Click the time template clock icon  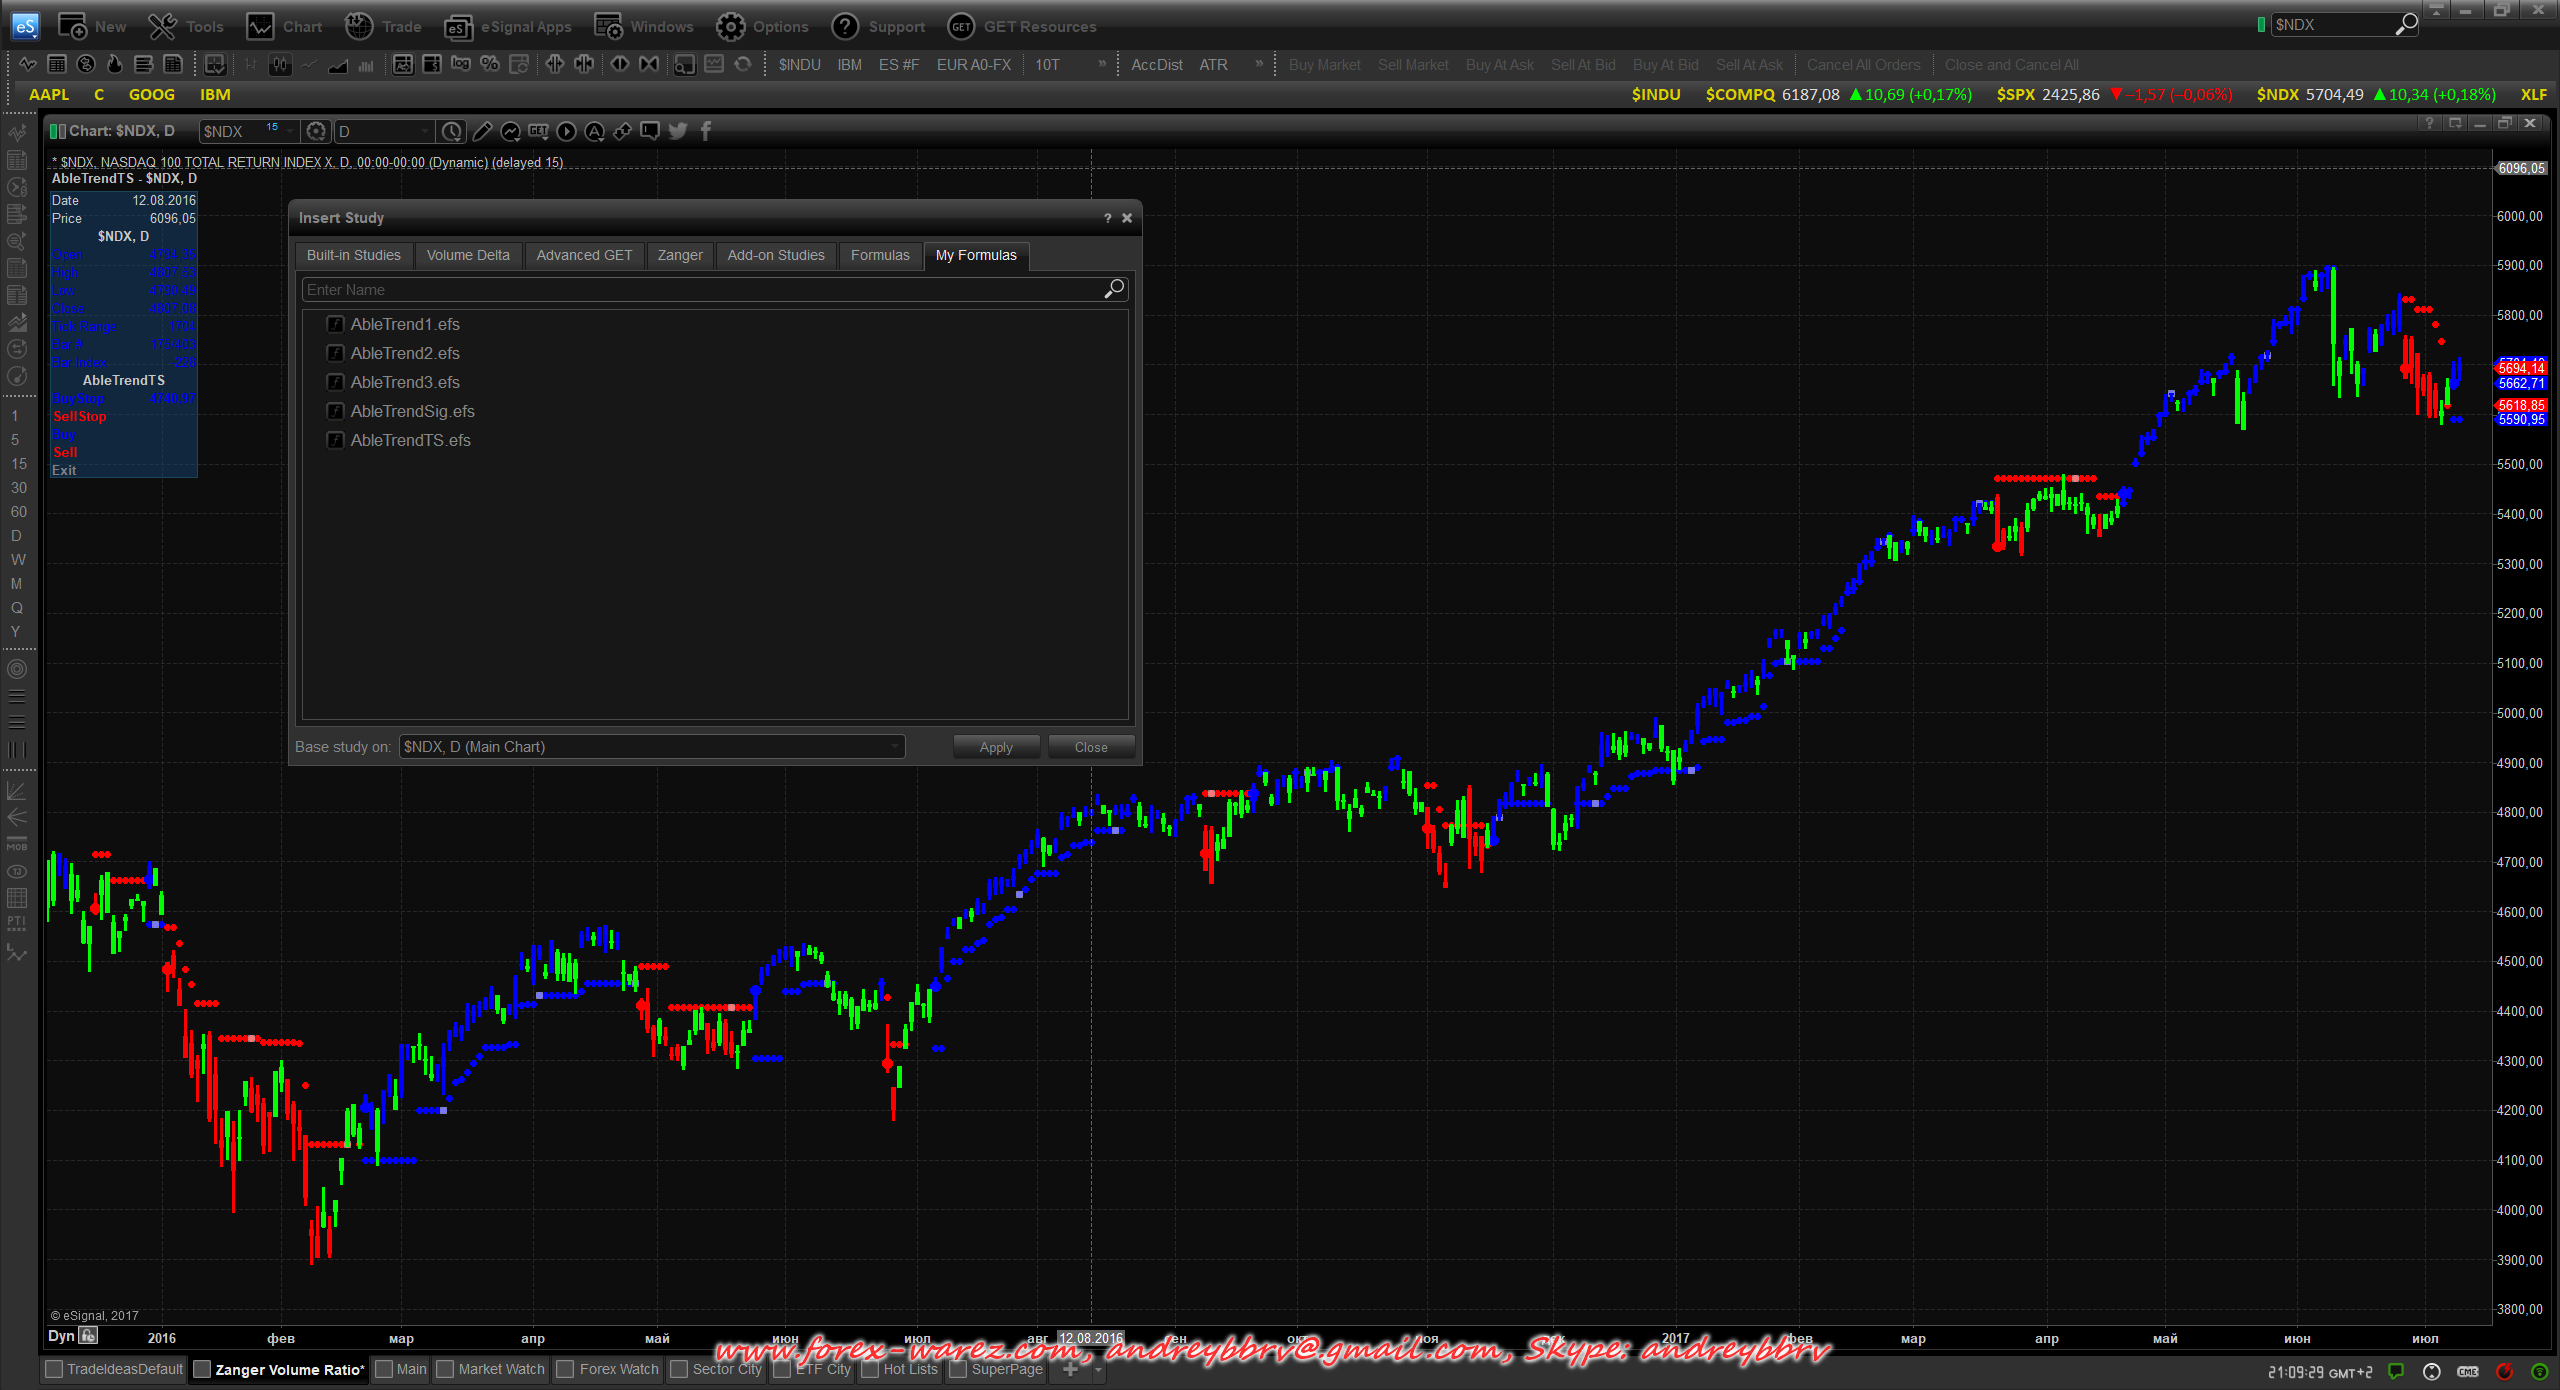pyautogui.click(x=452, y=131)
